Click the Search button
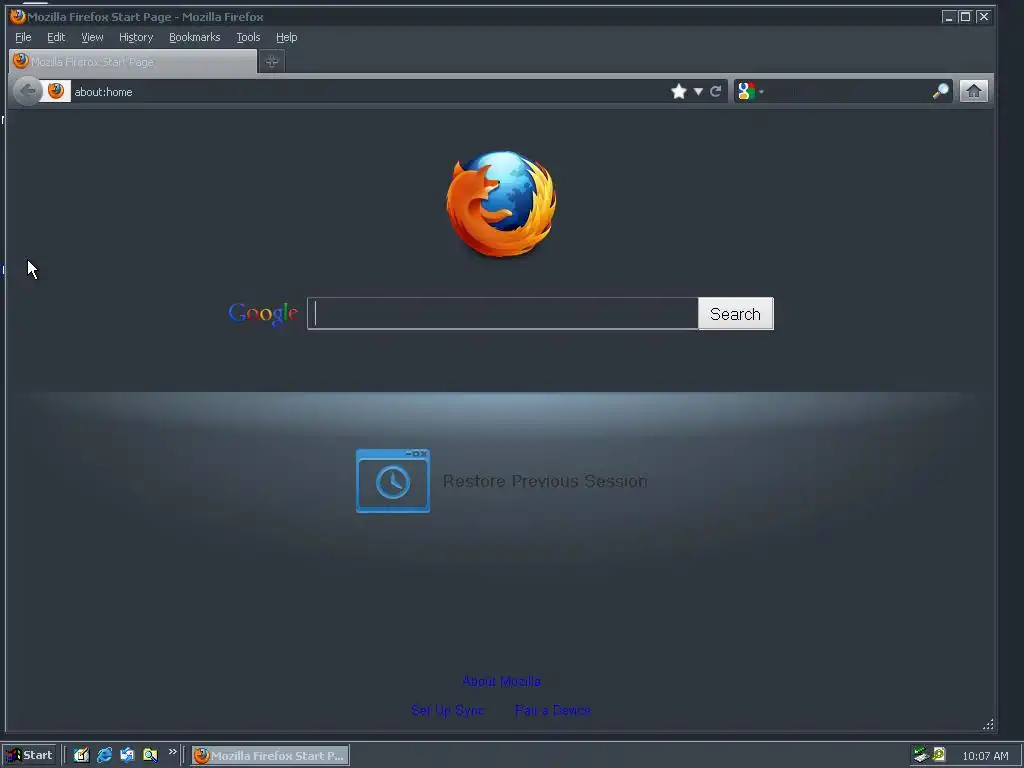Screen dimensions: 1024x768 (x=735, y=314)
